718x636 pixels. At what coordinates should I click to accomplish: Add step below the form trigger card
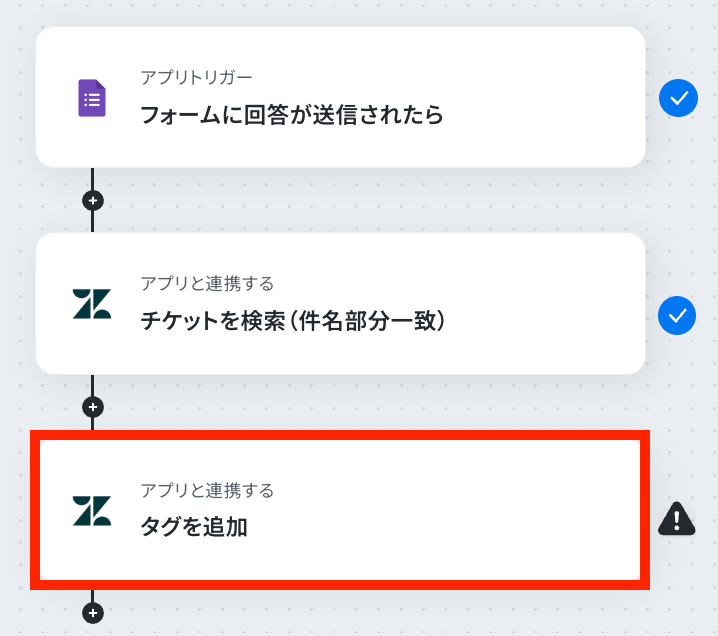[x=93, y=200]
